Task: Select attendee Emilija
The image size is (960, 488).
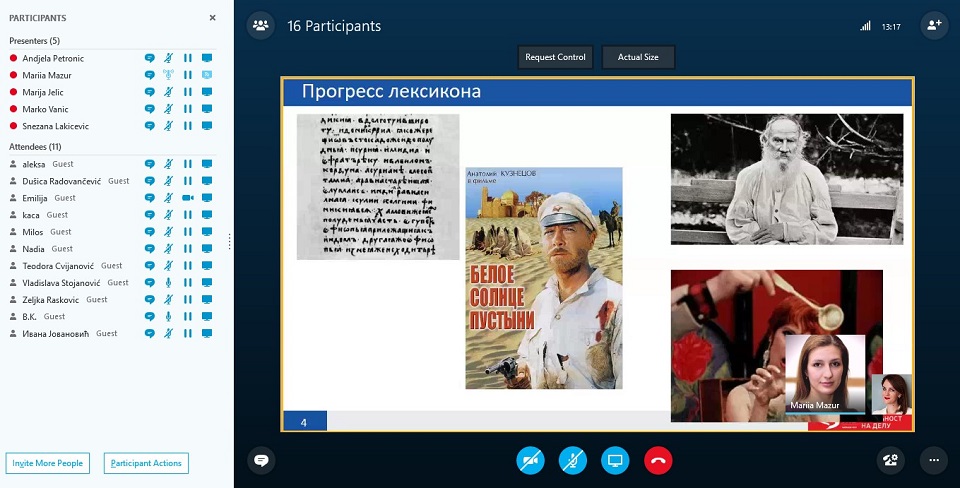Action: coord(35,198)
